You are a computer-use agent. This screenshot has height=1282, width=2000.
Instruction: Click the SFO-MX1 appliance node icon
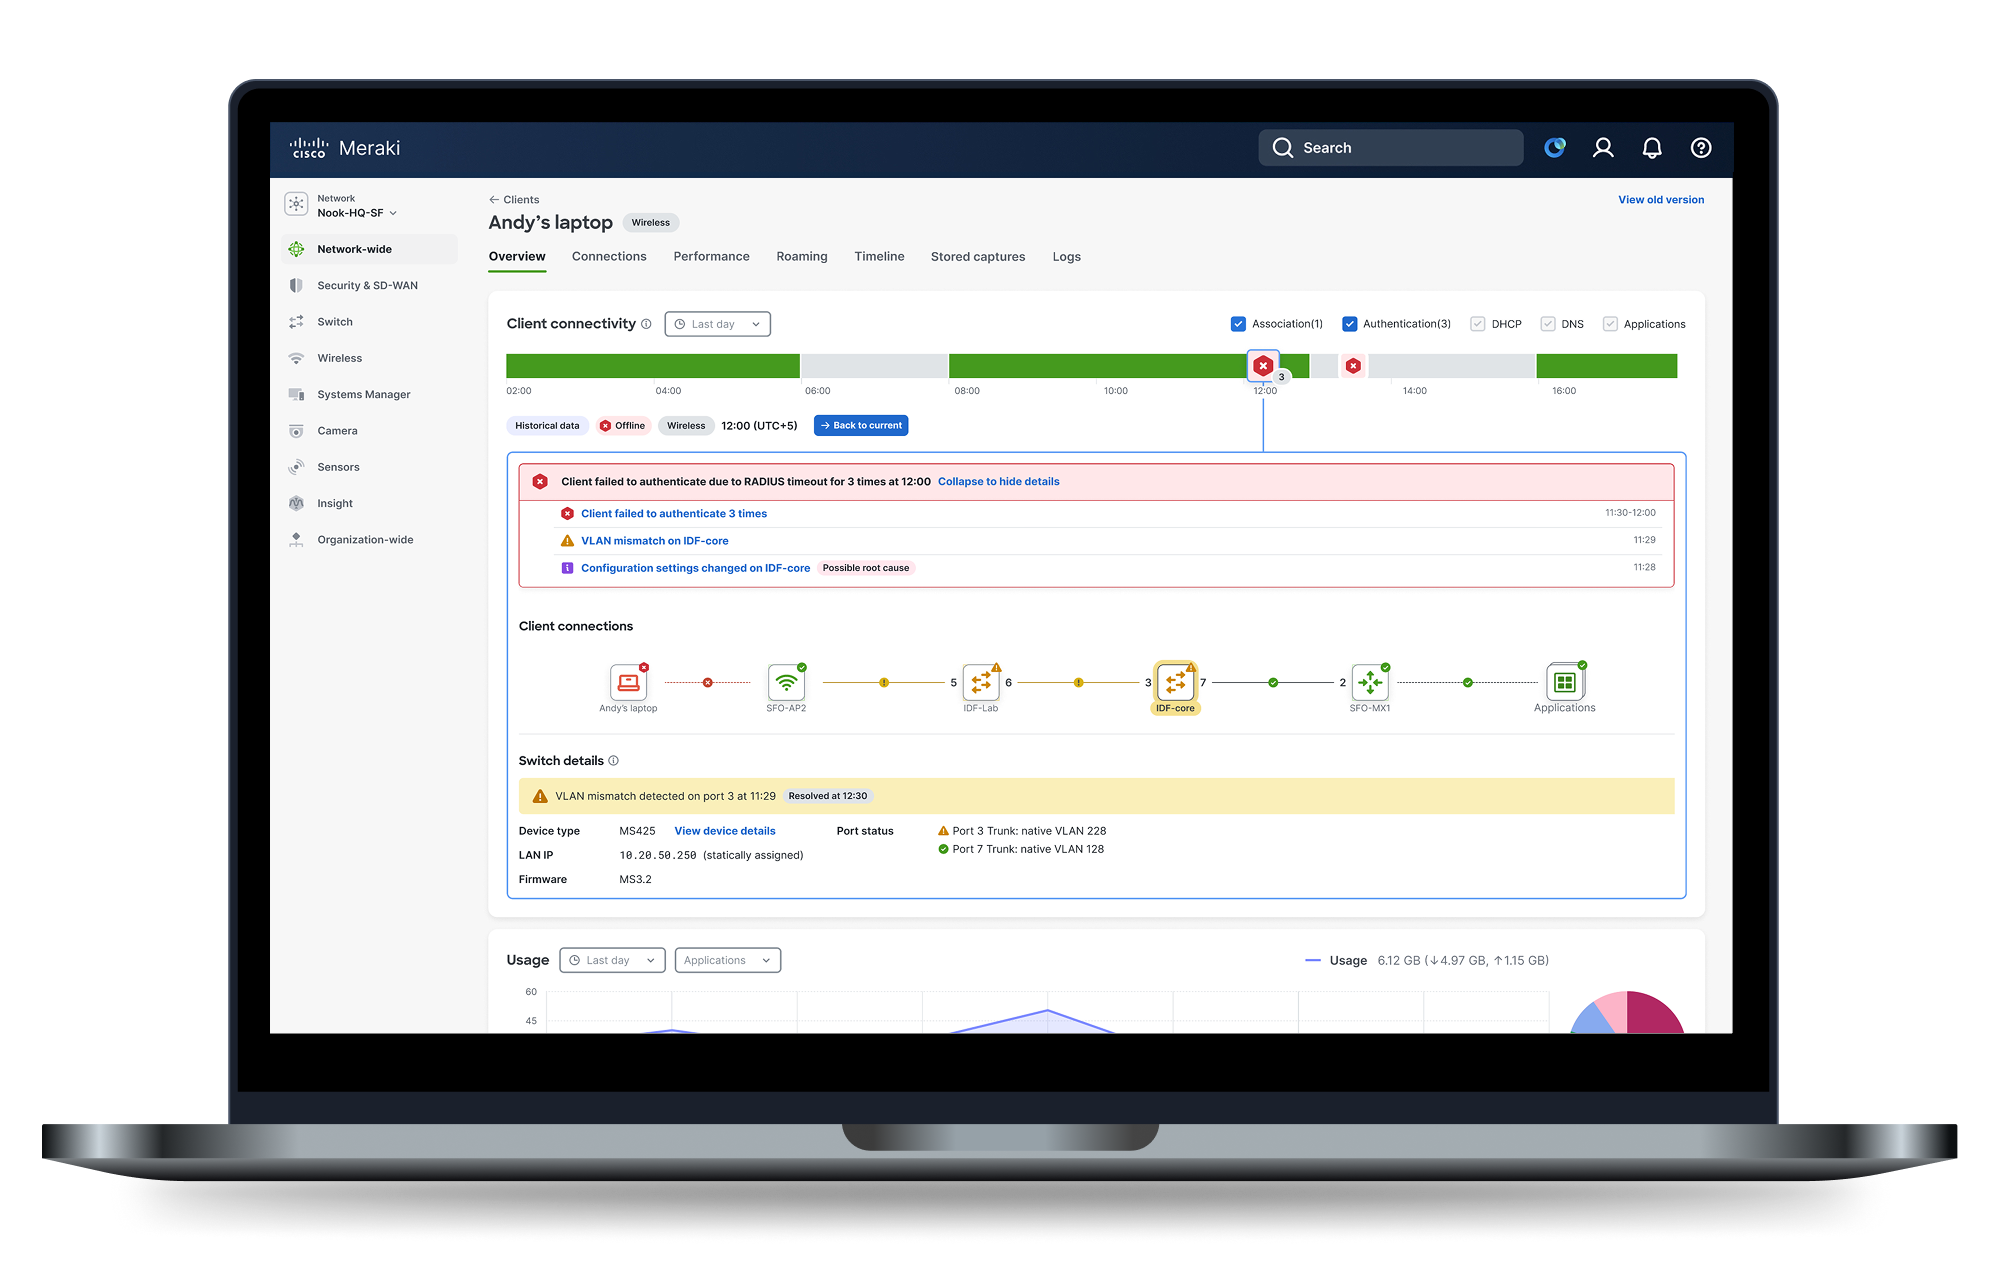[x=1369, y=682]
